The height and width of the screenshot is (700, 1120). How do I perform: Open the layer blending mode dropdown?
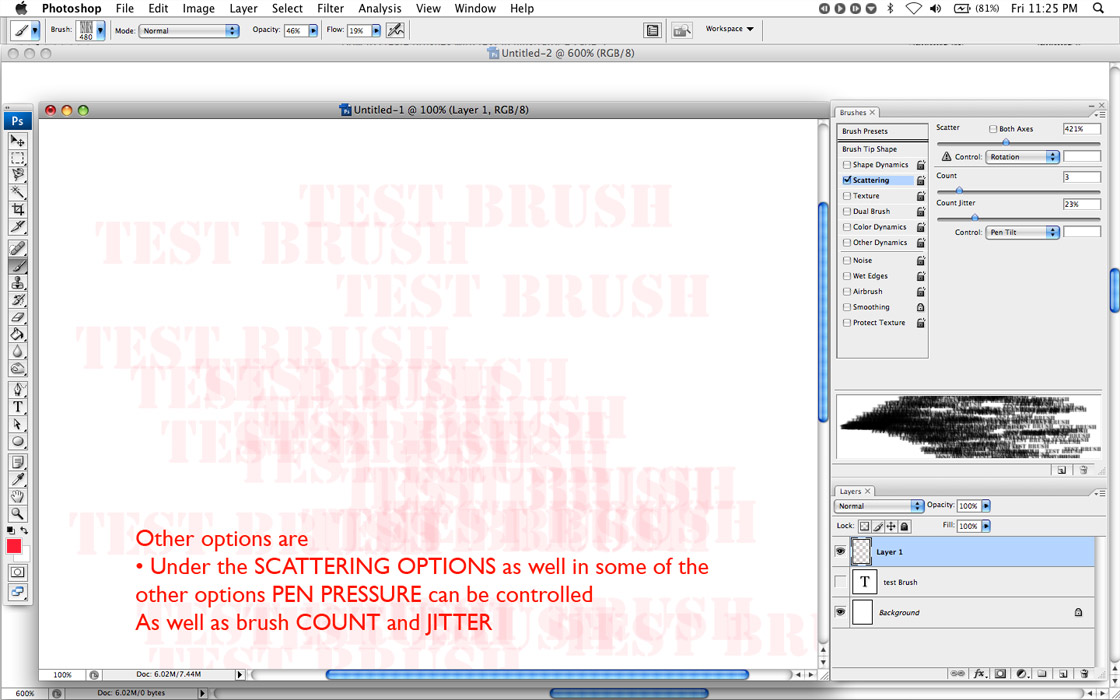click(879, 506)
